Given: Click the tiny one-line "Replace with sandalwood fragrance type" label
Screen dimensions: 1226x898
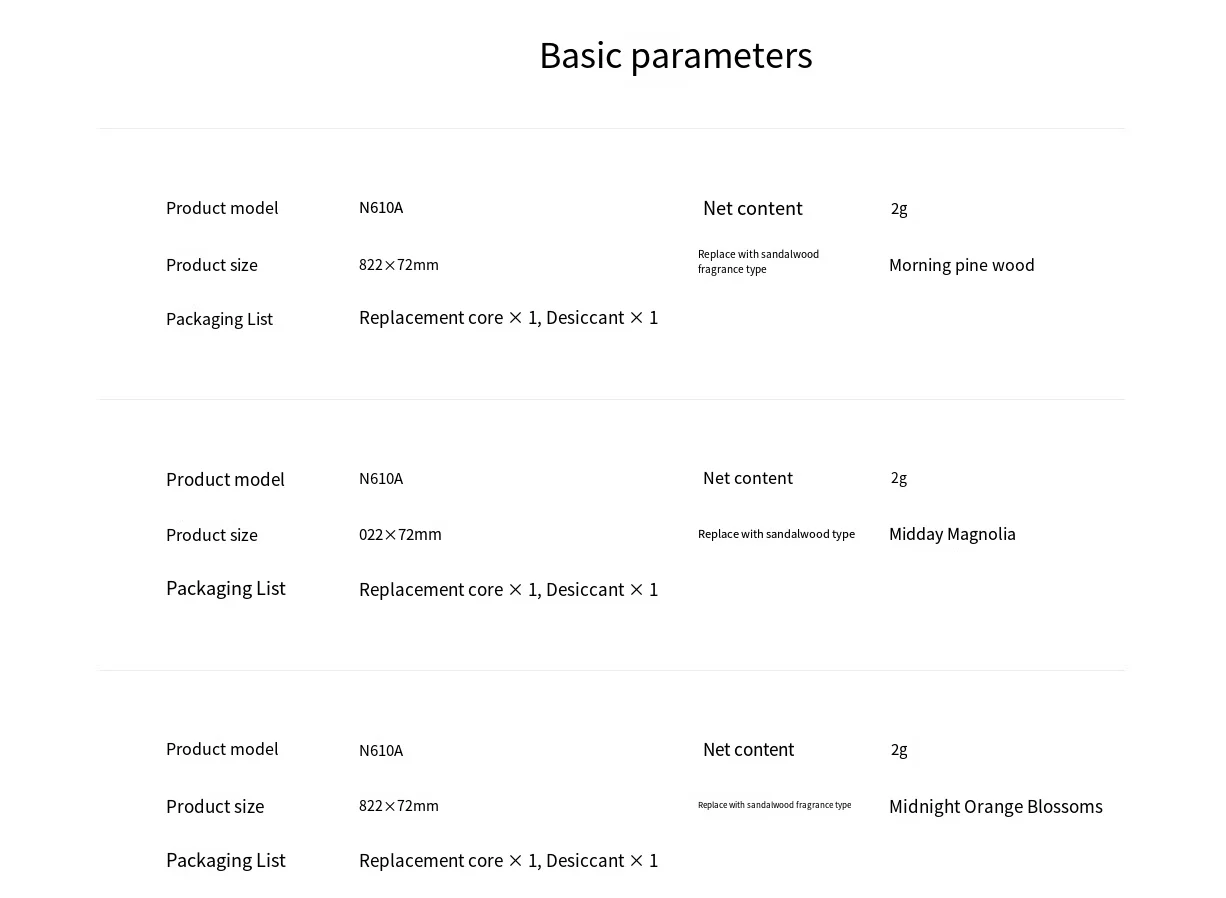Looking at the screenshot, I should tap(774, 805).
